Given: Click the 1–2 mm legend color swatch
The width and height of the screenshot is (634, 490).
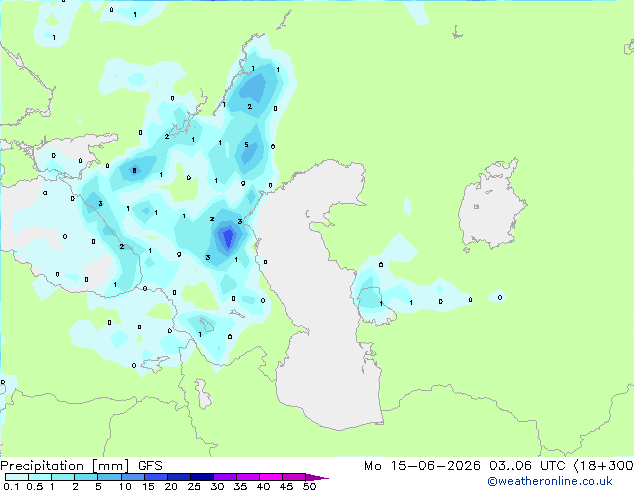Looking at the screenshot, I should [63, 477].
